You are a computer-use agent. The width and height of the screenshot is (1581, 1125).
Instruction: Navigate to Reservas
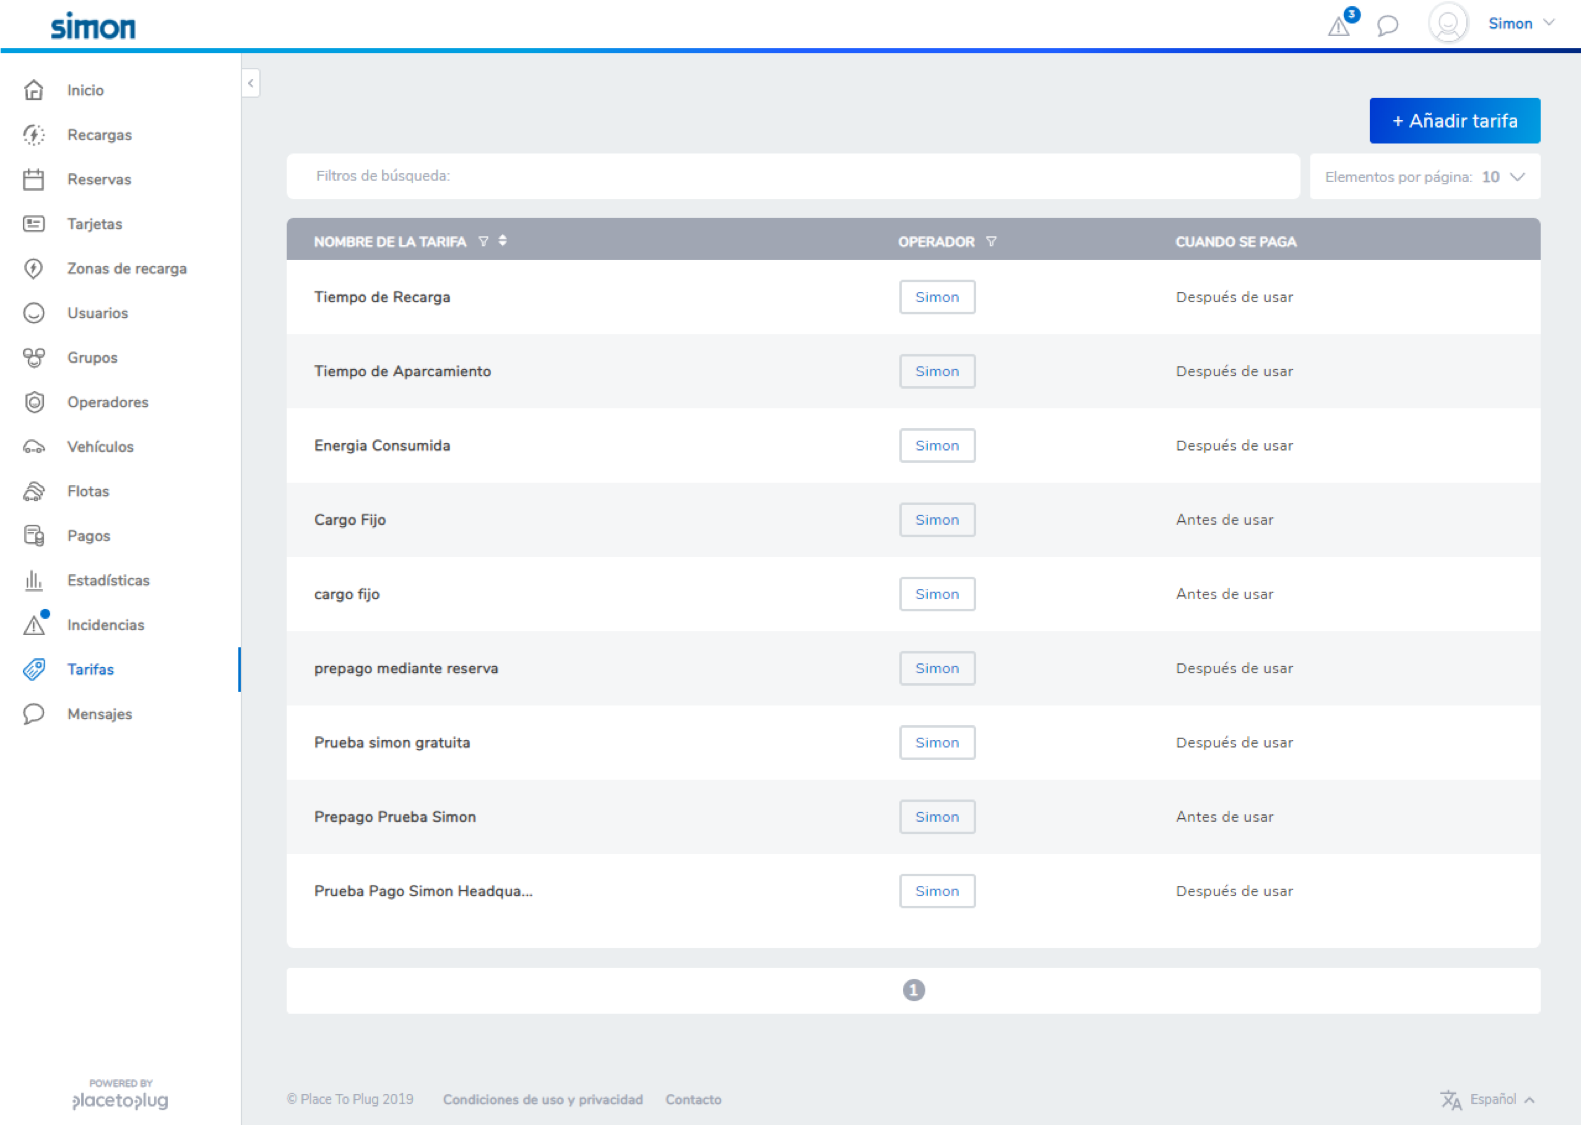tap(100, 179)
